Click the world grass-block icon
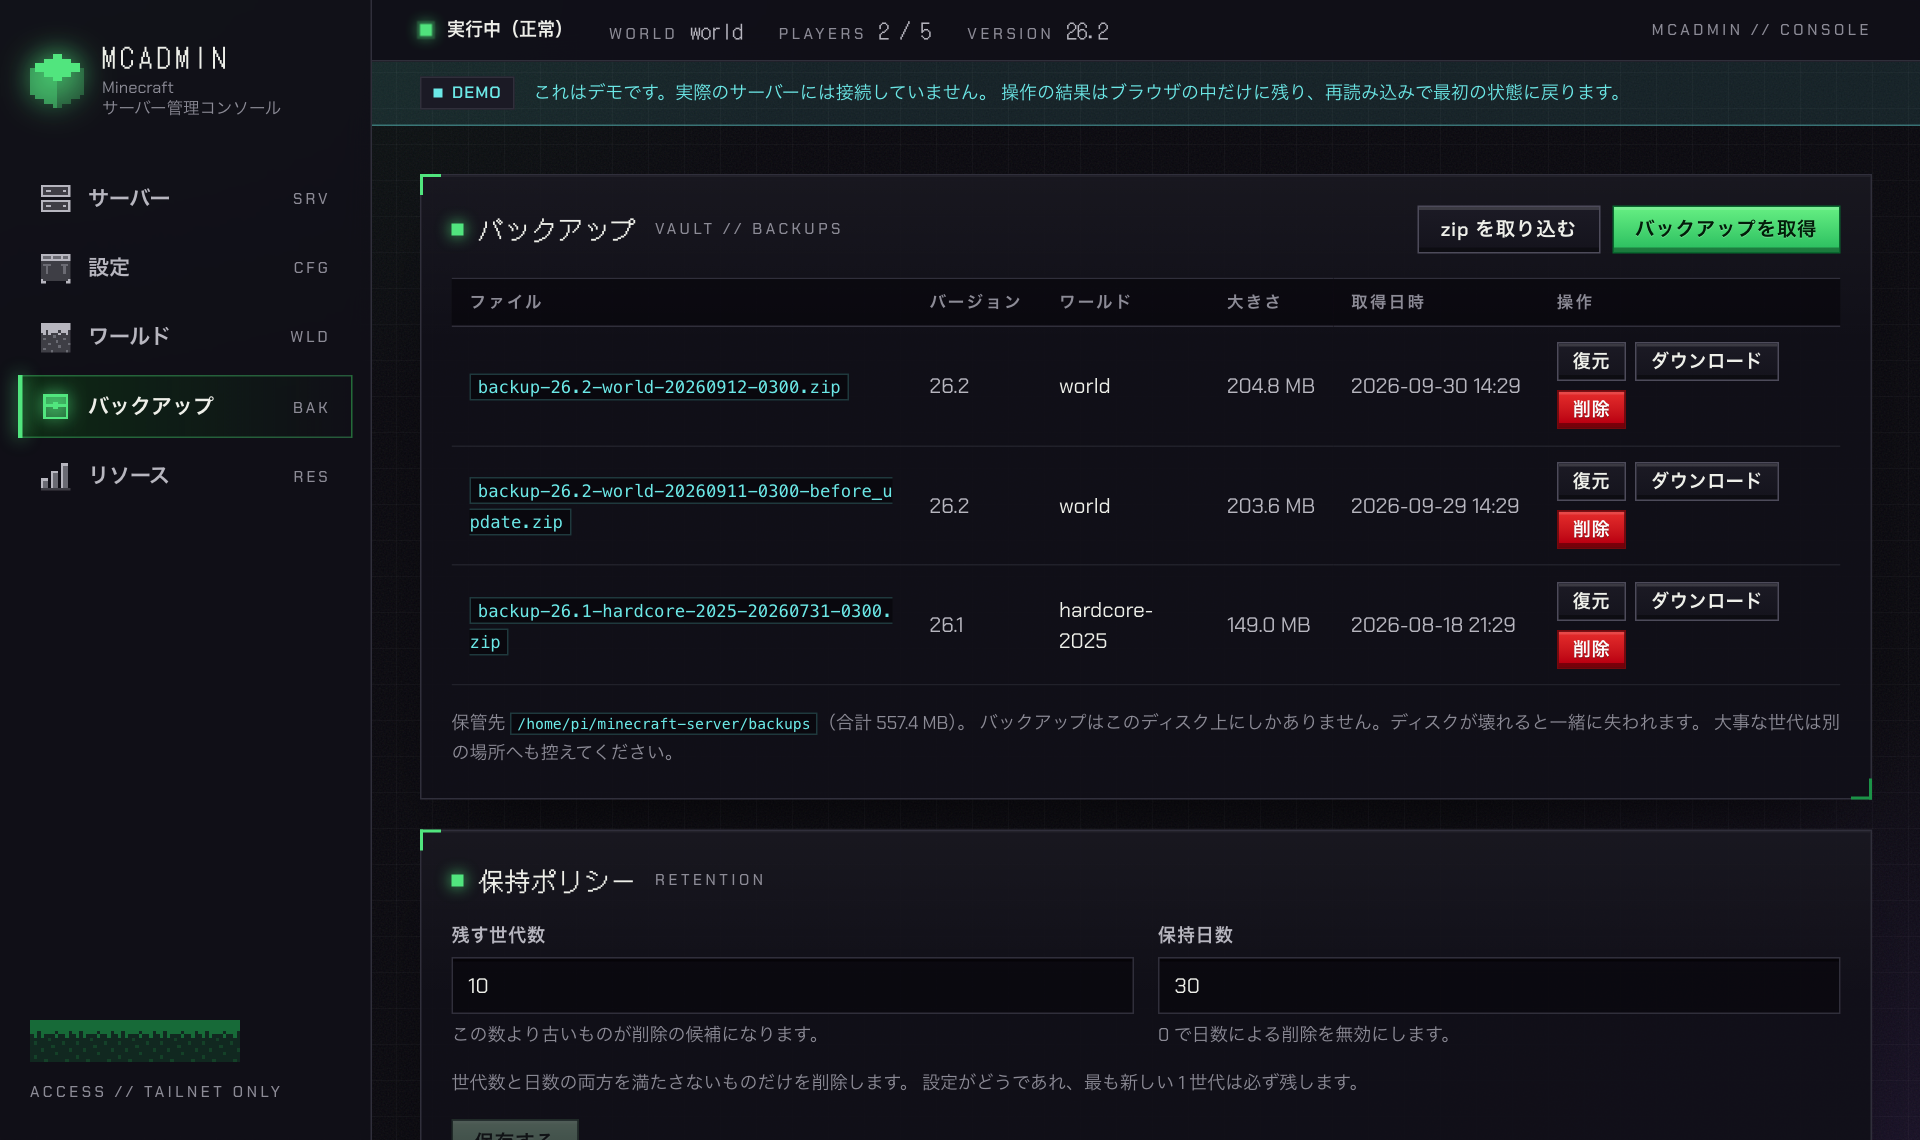Image resolution: width=1920 pixels, height=1140 pixels. [x=56, y=337]
